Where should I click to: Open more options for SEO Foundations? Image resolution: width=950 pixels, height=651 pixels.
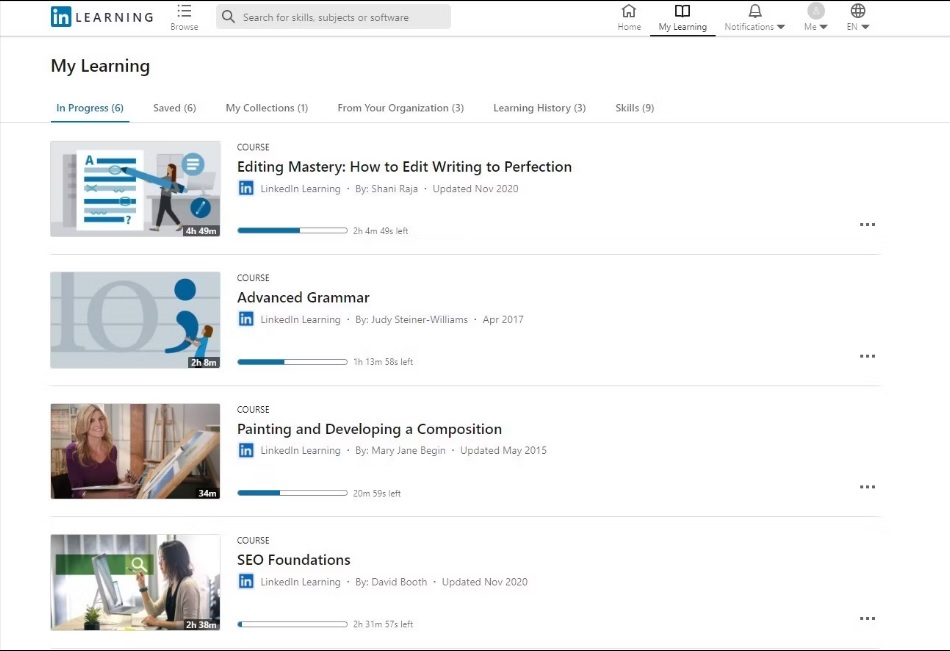(868, 618)
